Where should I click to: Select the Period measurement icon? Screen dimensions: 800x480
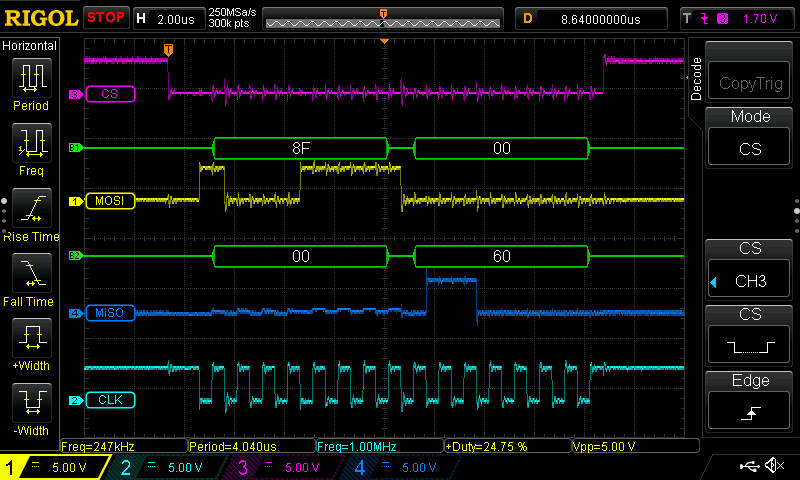(x=32, y=78)
